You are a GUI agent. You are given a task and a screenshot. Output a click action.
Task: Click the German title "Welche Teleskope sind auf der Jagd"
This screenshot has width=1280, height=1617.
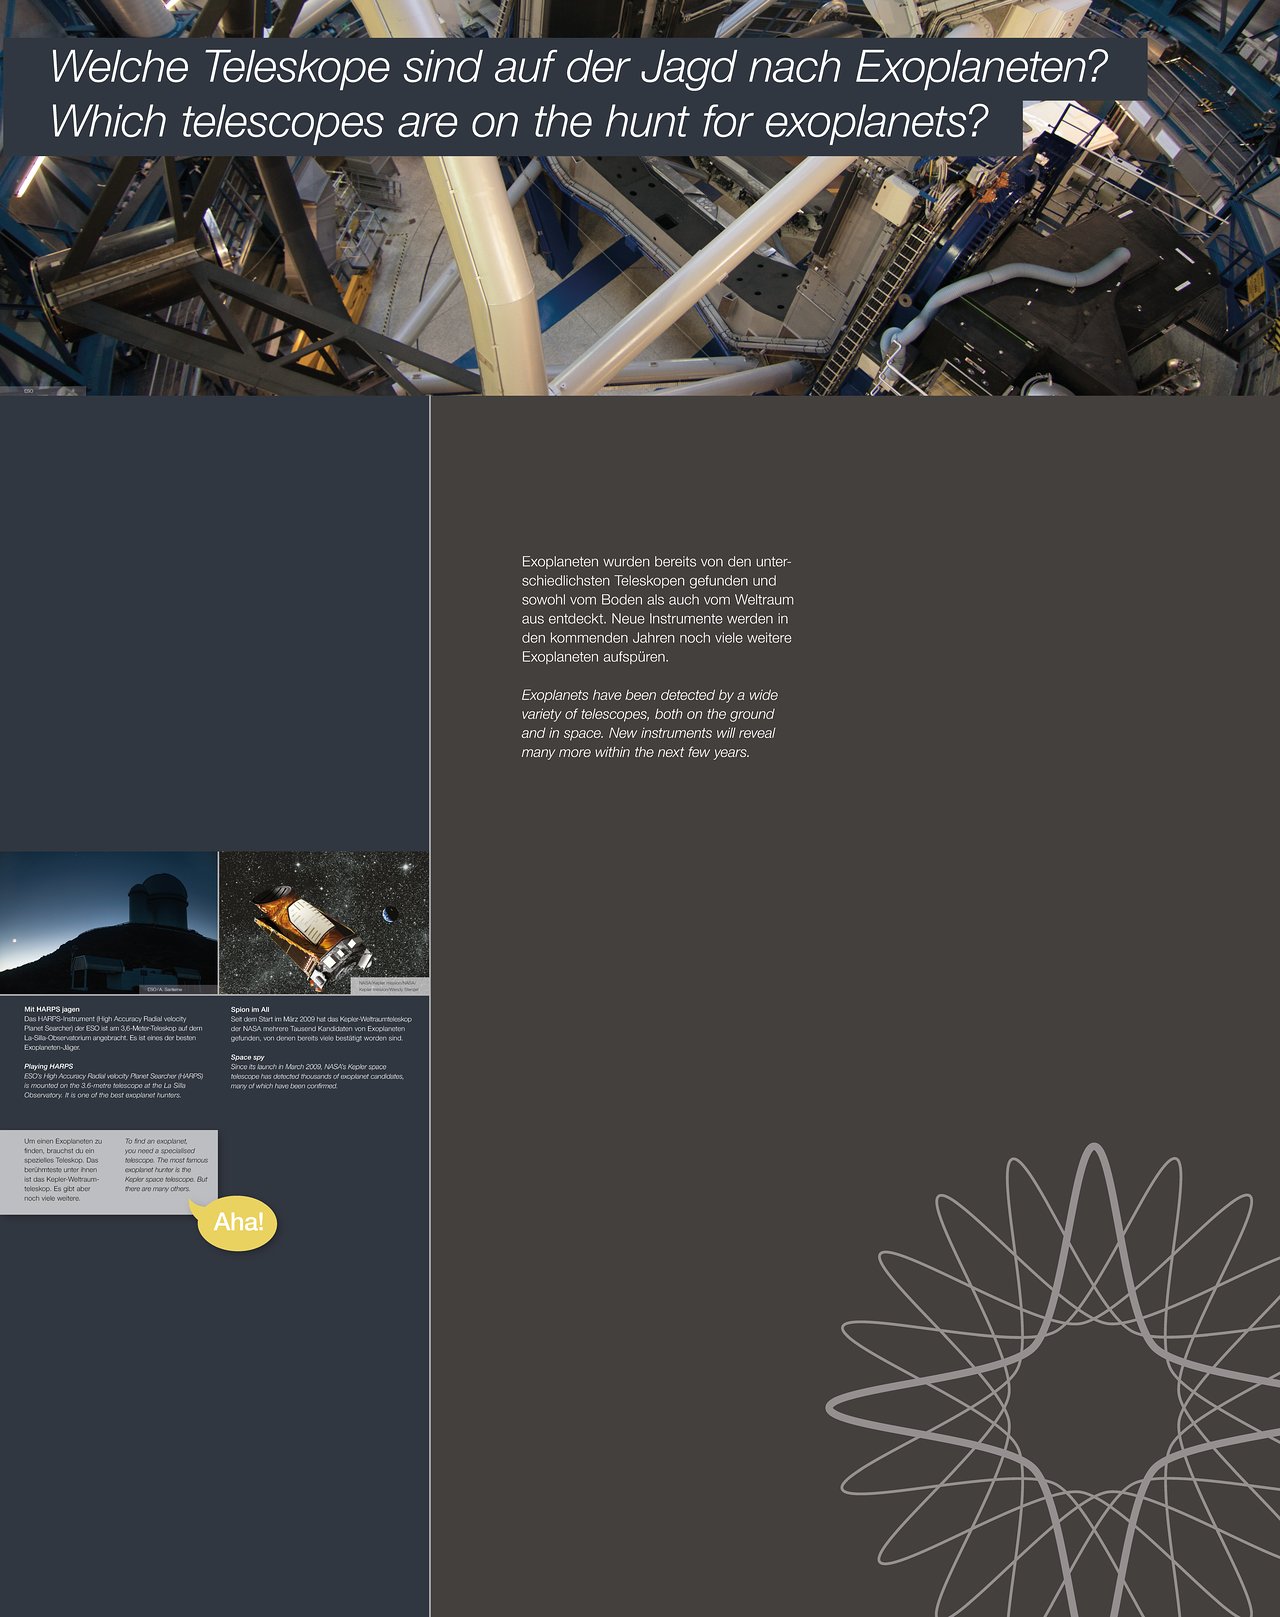point(579,67)
